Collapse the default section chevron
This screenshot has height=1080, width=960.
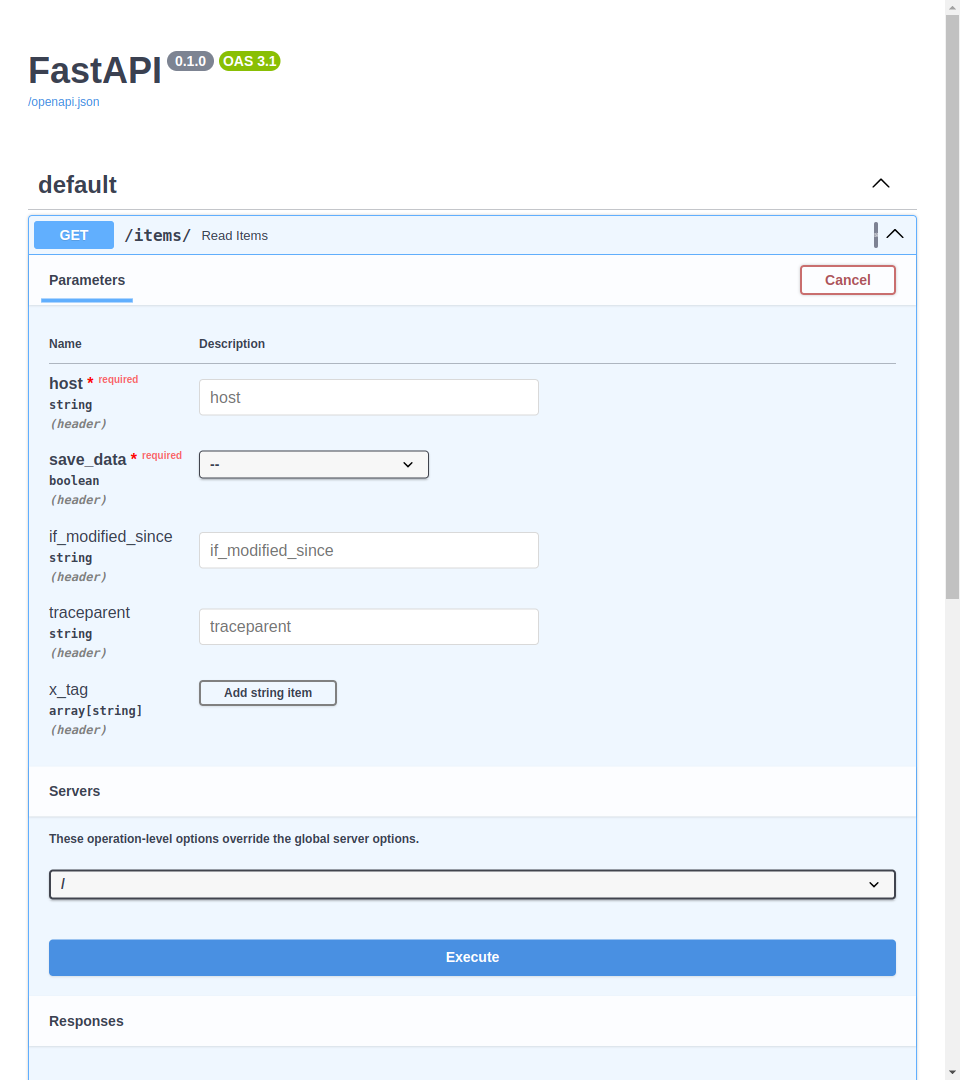coord(880,184)
